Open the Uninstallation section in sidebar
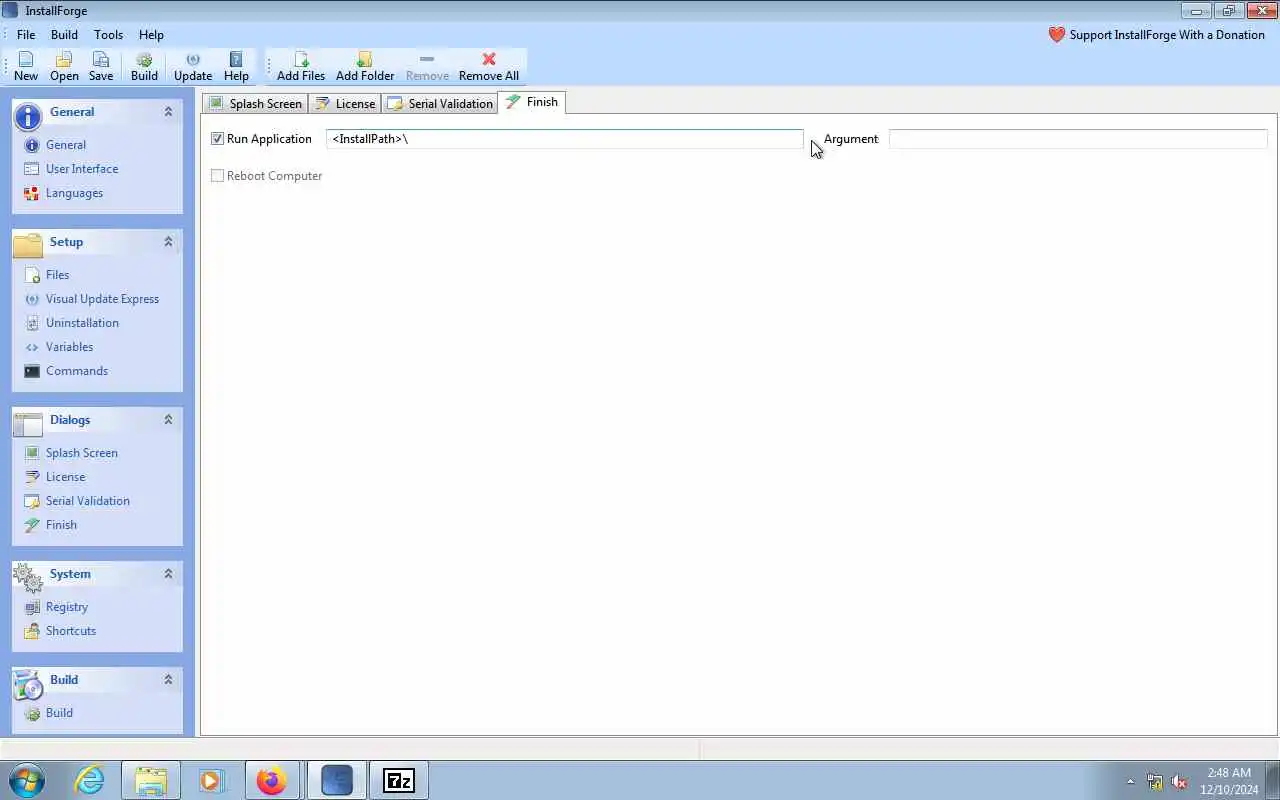The image size is (1280, 800). coord(82,323)
